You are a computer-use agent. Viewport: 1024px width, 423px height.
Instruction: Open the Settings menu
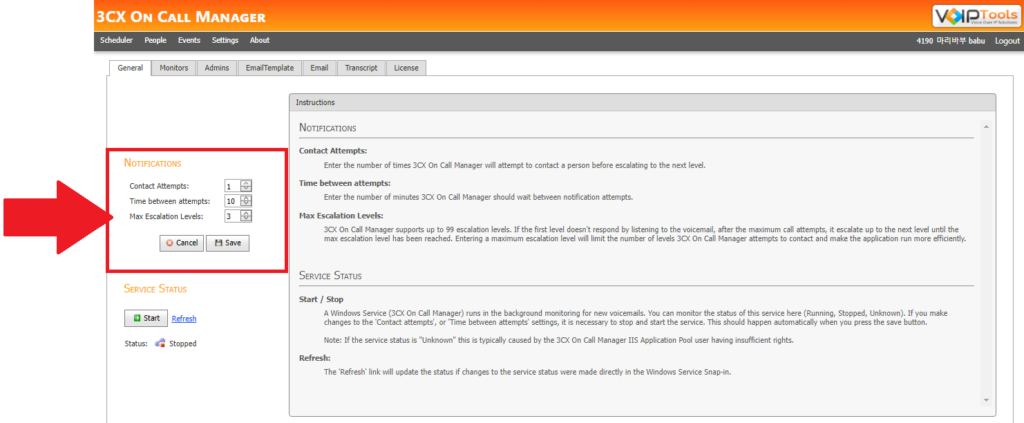[x=225, y=40]
